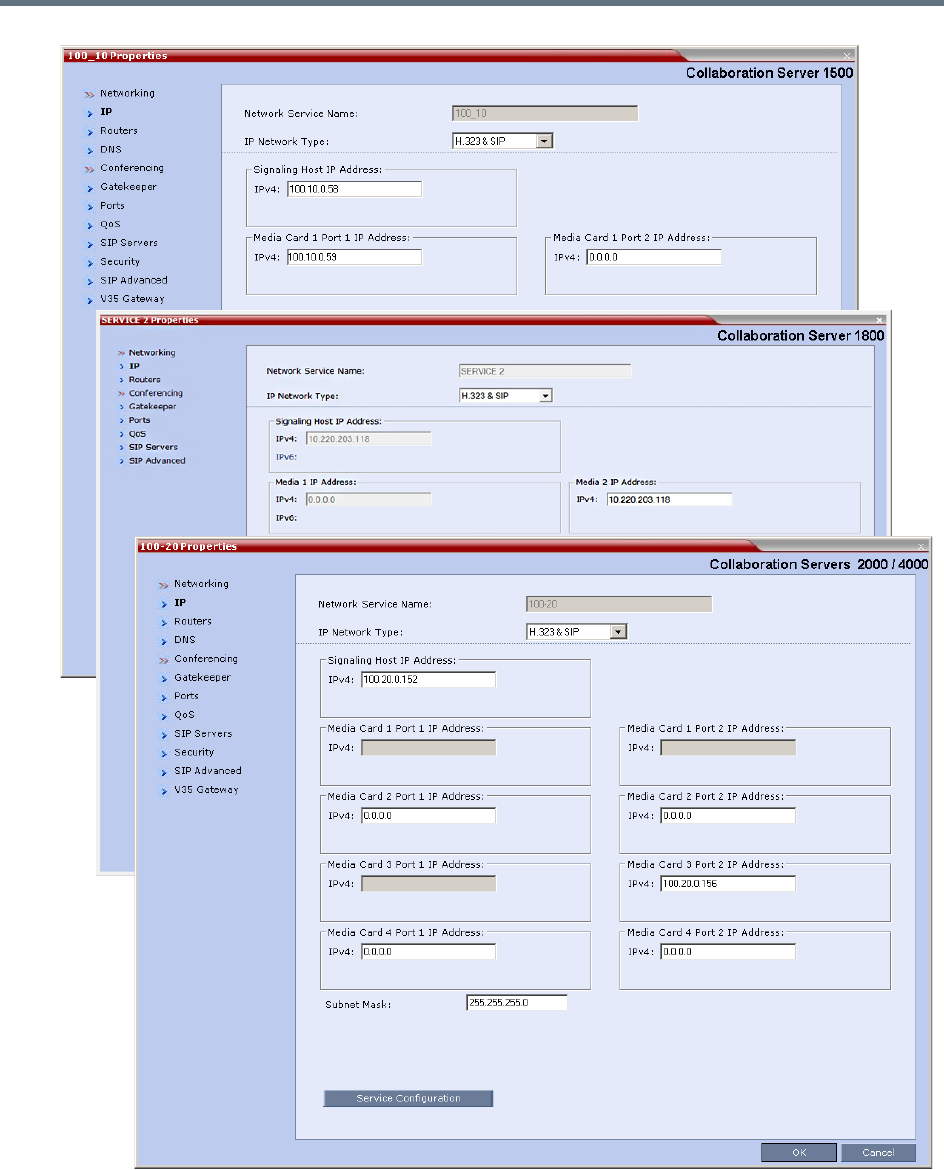Click Media Card 2 Port 2 IPv4 field
944x1170 pixels.
[x=728, y=816]
